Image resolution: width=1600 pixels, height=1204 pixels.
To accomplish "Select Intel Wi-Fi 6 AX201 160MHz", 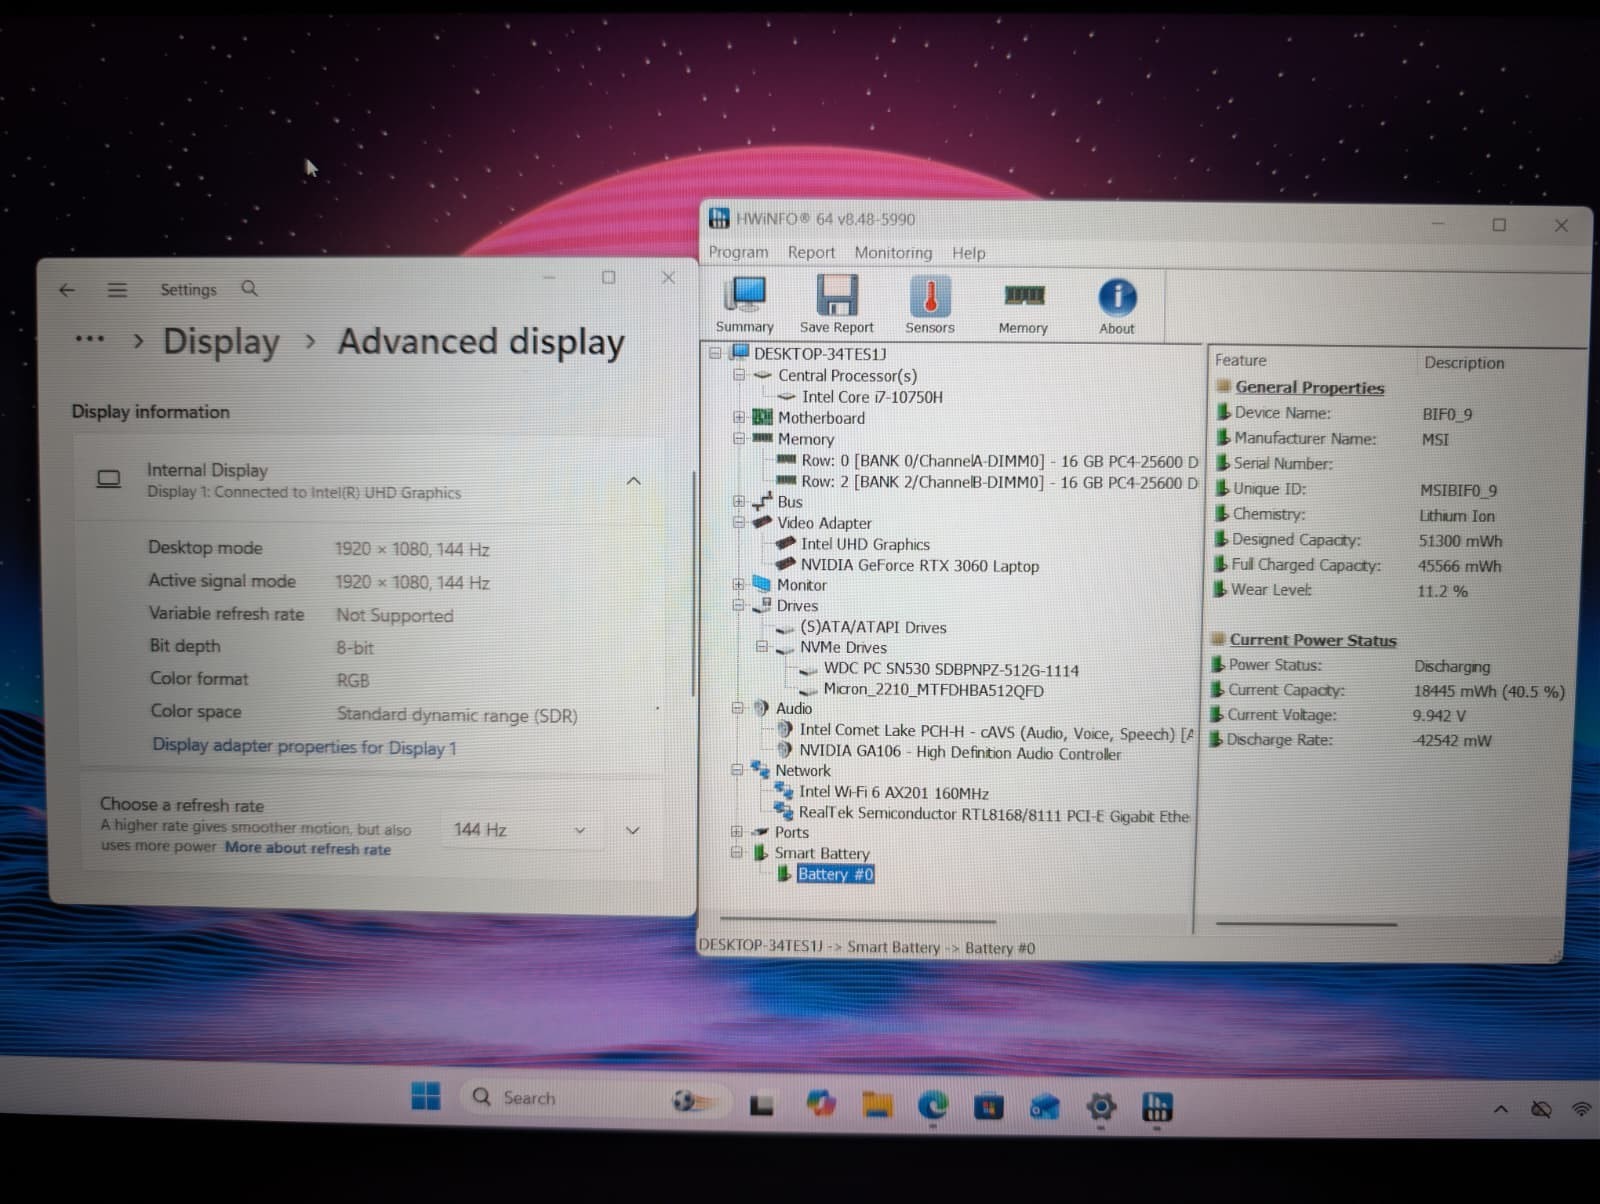I will (893, 792).
